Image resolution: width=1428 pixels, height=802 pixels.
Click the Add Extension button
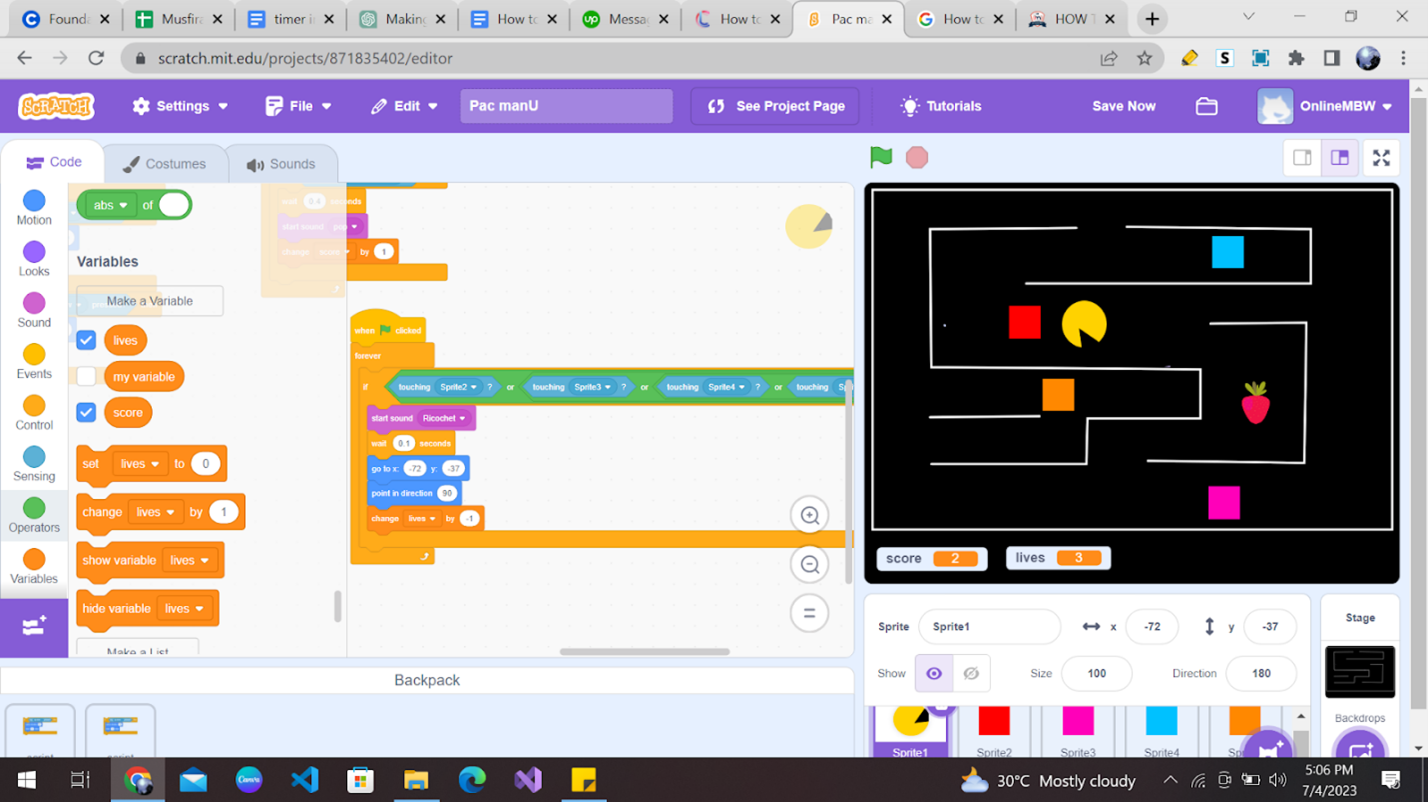[x=34, y=627]
